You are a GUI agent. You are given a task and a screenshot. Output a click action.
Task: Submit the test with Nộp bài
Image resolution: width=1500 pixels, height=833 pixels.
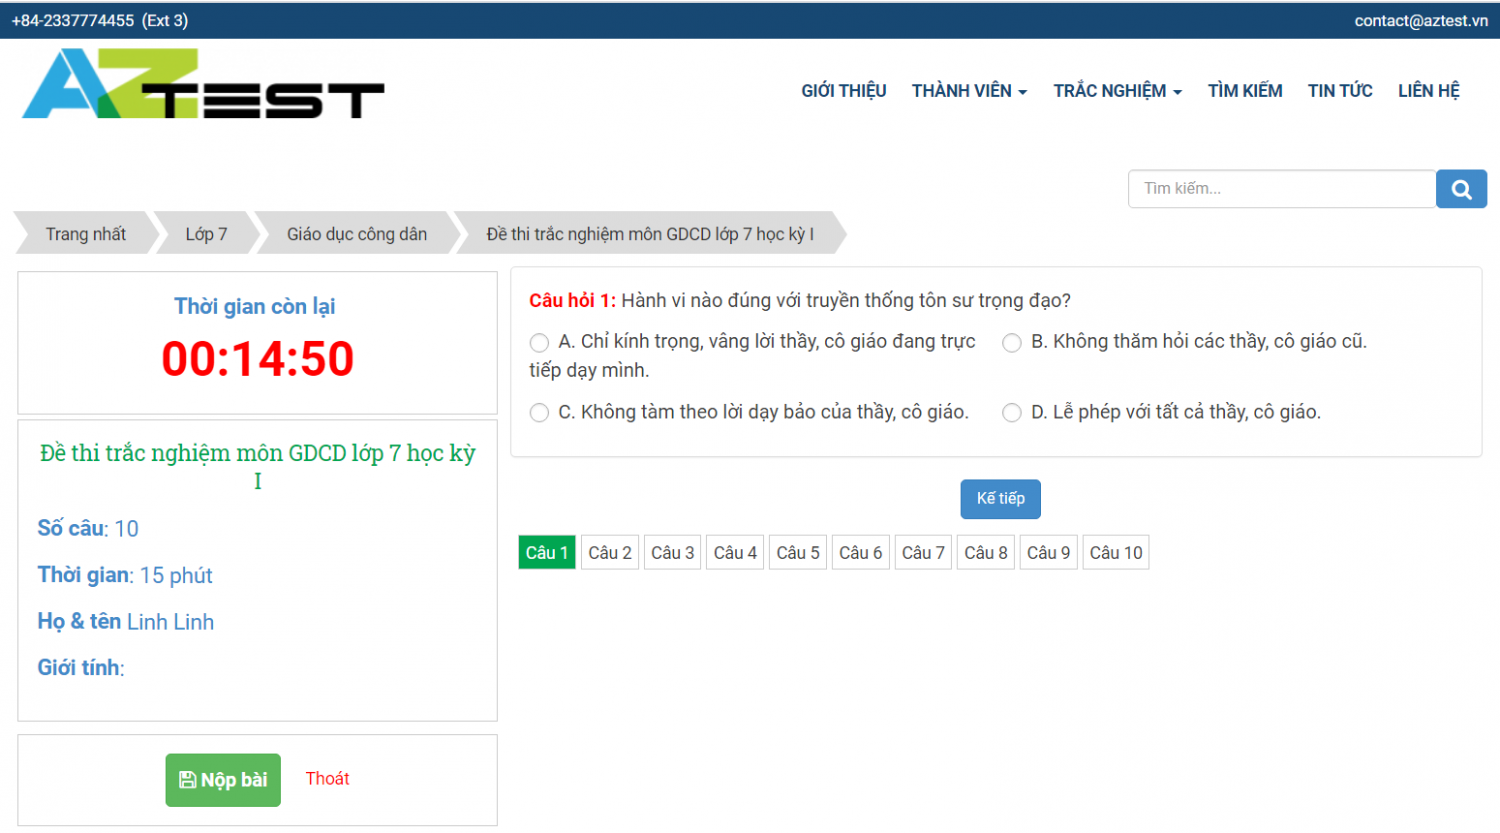pyautogui.click(x=223, y=780)
